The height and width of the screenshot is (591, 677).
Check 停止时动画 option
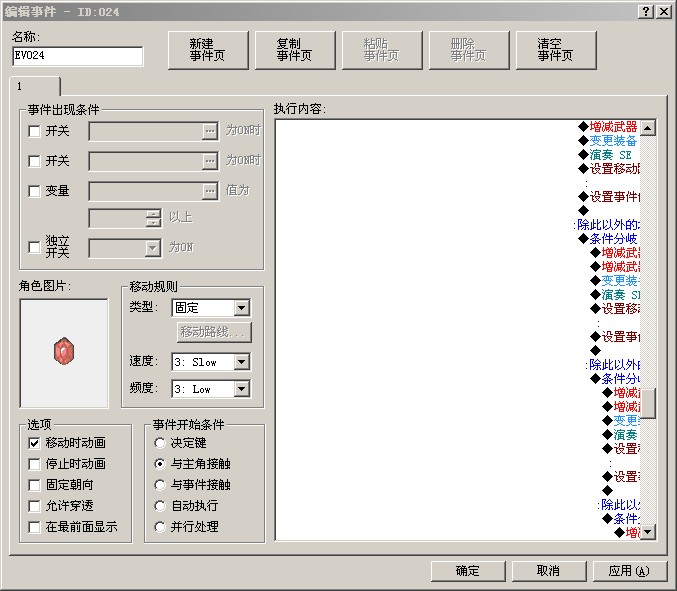pyautogui.click(x=34, y=464)
